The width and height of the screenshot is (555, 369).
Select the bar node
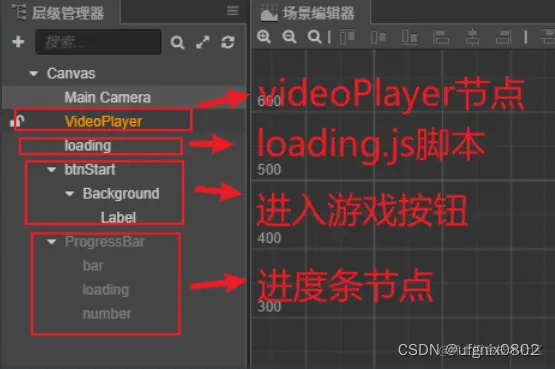click(x=93, y=266)
